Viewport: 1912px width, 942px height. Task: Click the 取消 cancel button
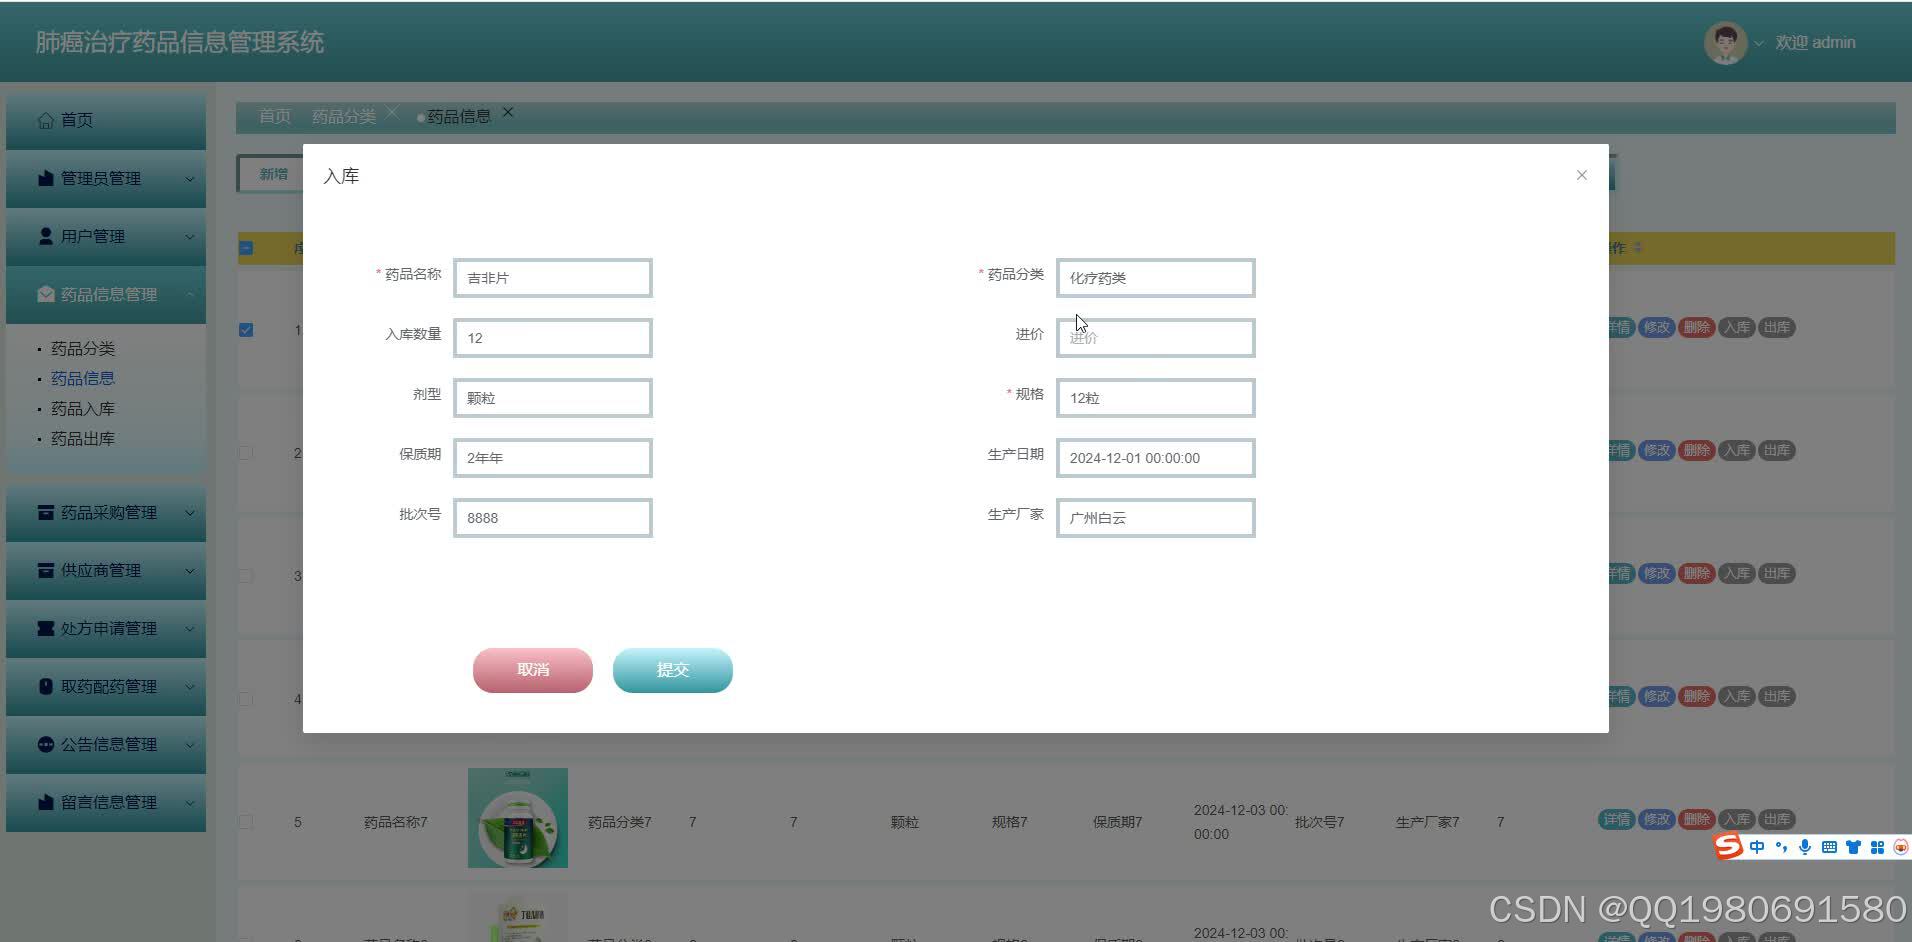(x=533, y=670)
